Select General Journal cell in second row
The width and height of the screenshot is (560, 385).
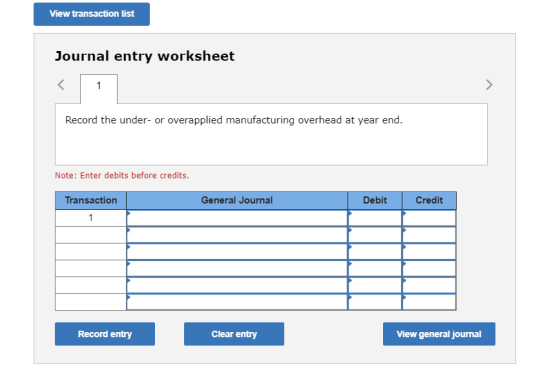[237, 235]
